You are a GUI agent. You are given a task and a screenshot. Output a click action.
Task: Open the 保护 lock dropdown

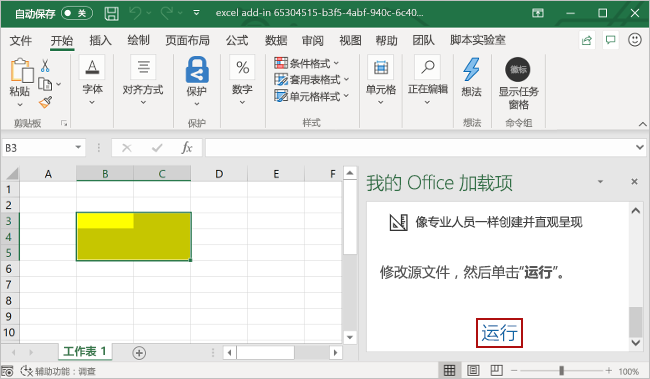point(196,81)
